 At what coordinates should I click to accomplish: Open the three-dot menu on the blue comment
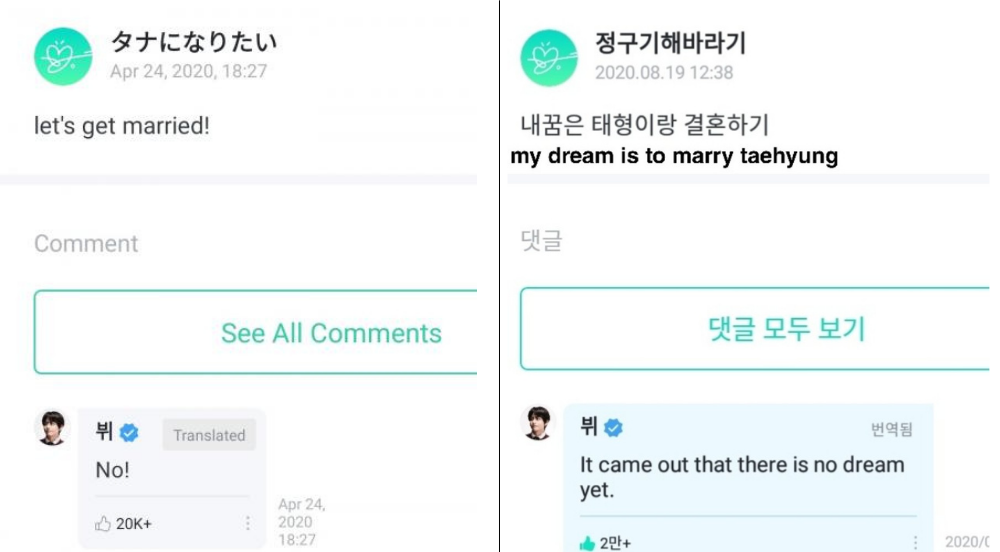coord(914,542)
